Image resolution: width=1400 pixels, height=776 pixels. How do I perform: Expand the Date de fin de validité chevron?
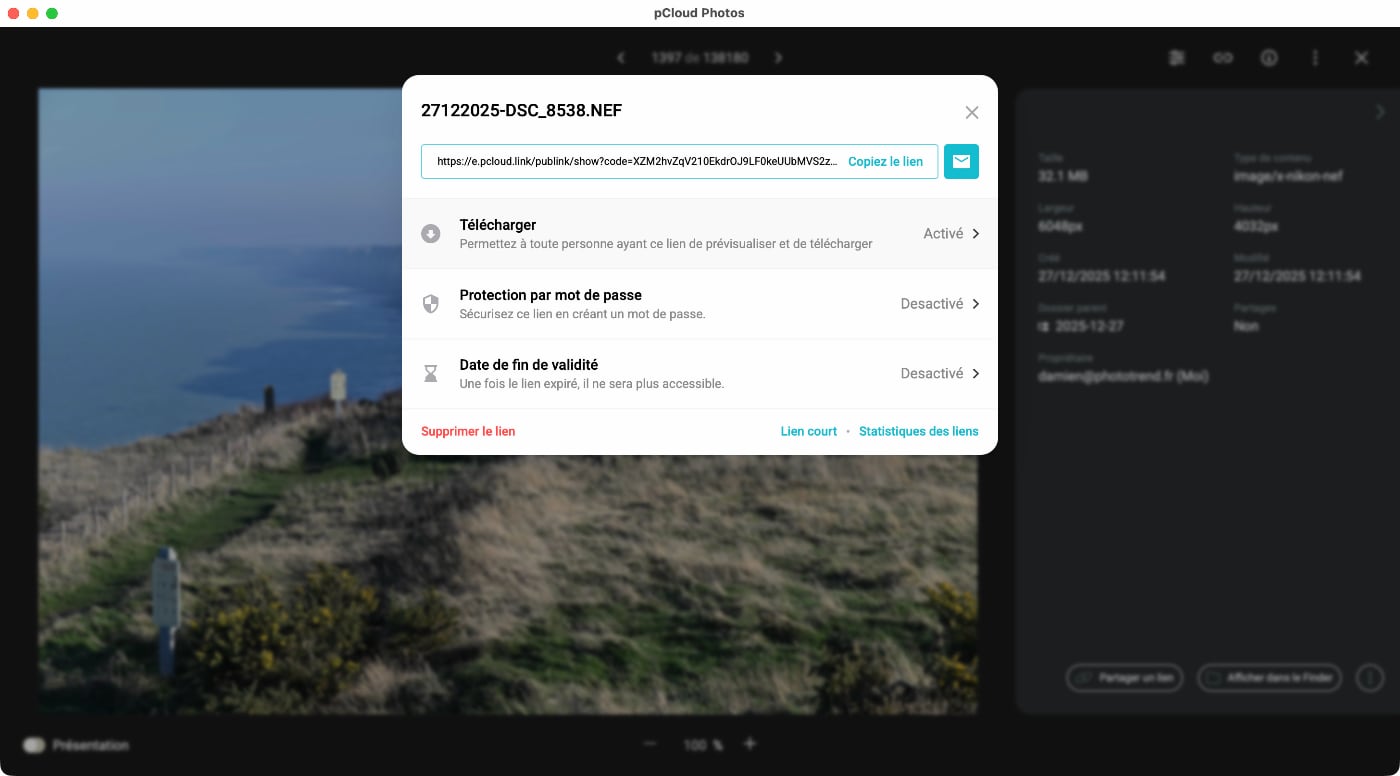(x=975, y=374)
